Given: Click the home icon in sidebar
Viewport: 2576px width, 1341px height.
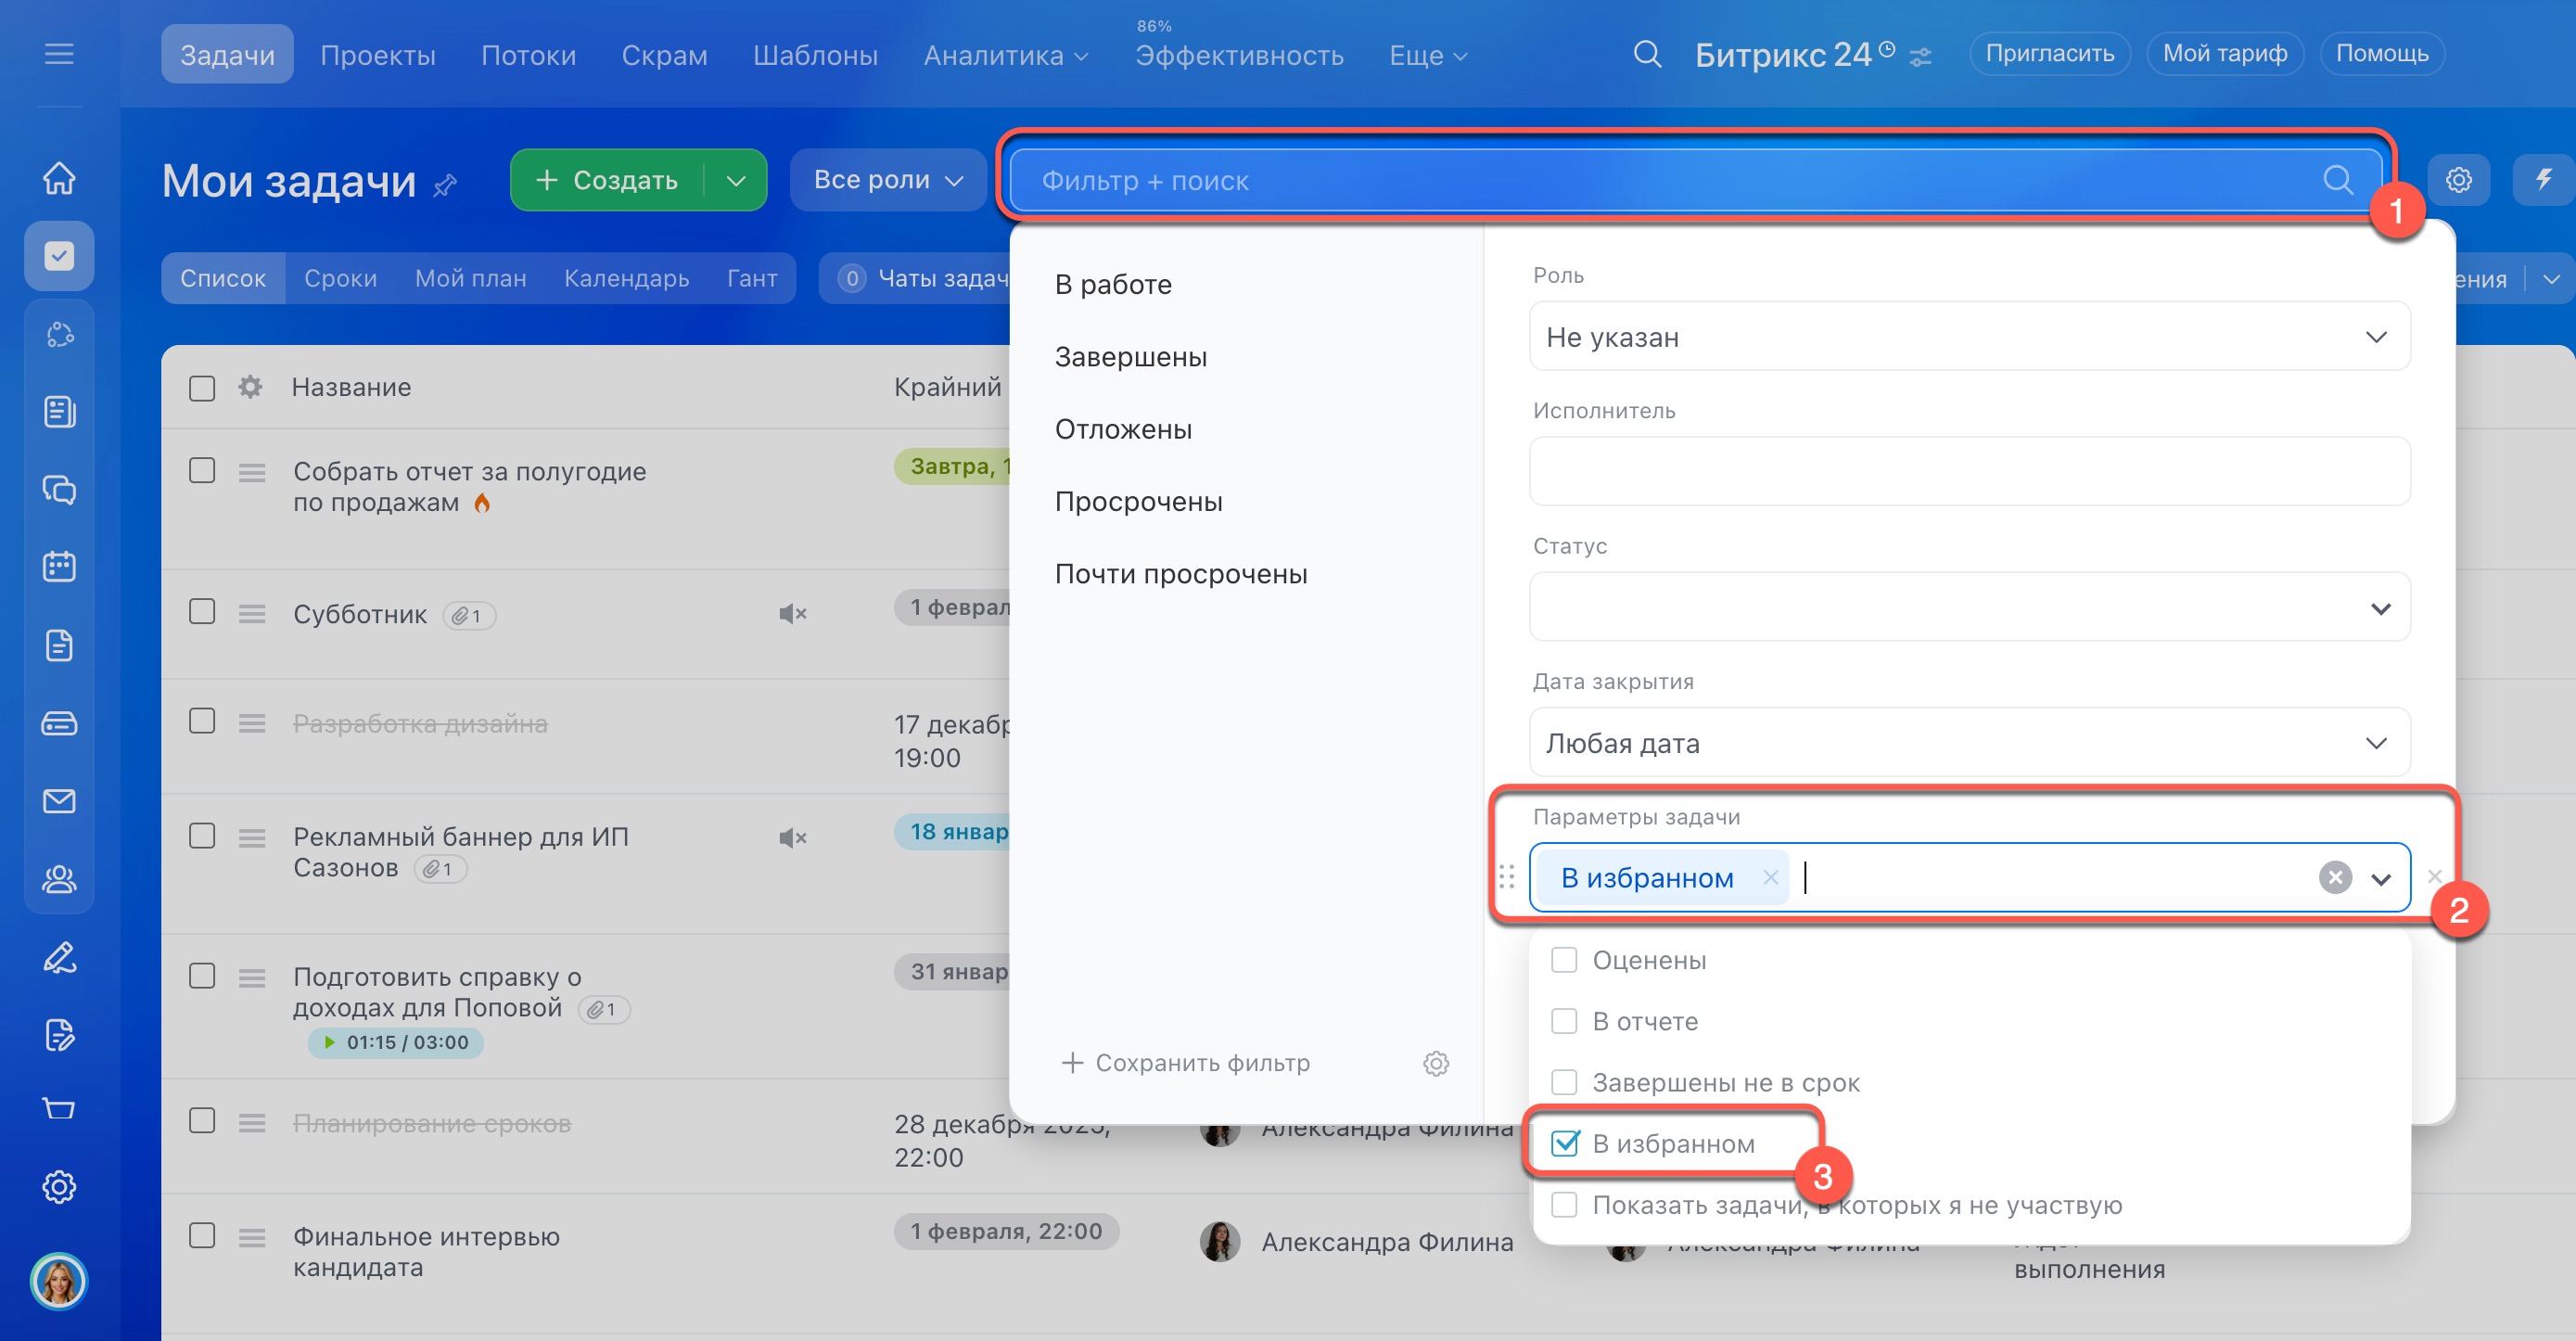Looking at the screenshot, I should click(59, 178).
